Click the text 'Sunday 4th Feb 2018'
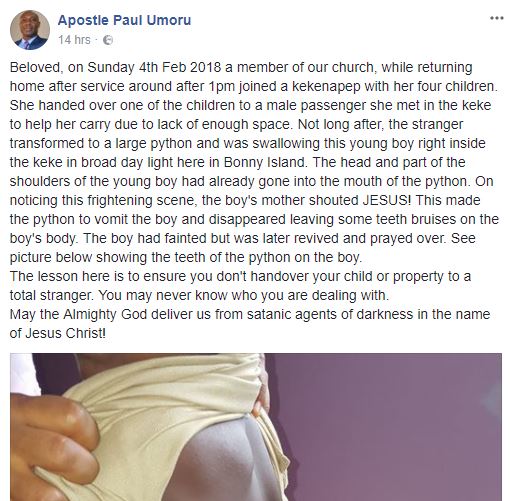Viewport: 510px width, 501px height. pos(154,67)
